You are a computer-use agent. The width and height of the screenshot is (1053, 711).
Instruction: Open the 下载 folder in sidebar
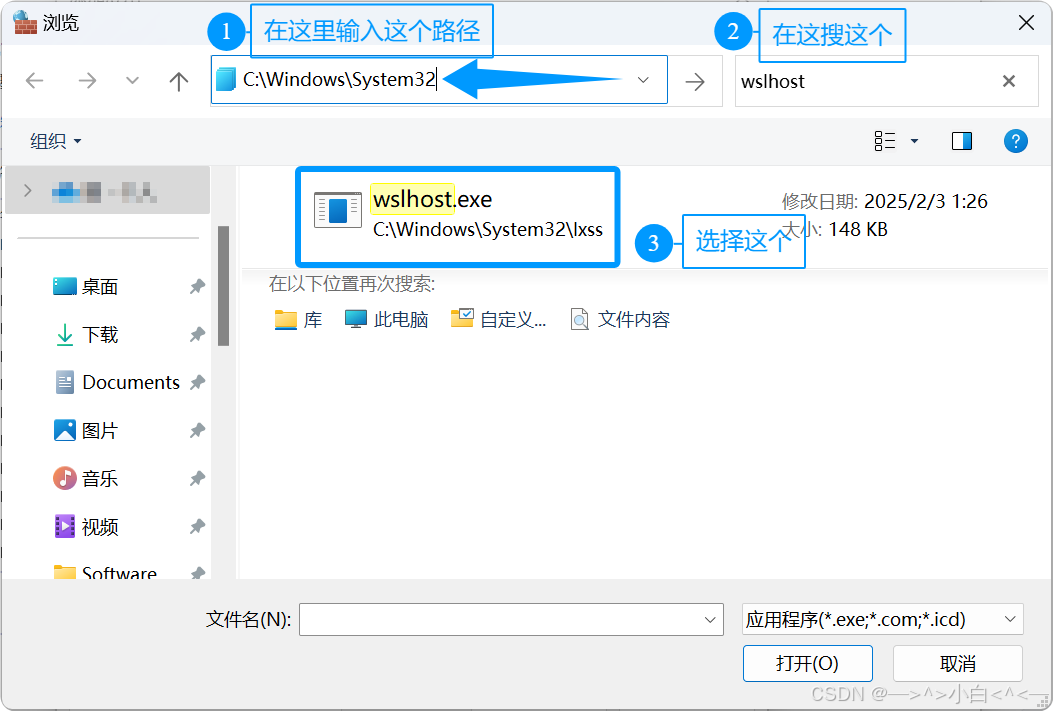pos(99,334)
